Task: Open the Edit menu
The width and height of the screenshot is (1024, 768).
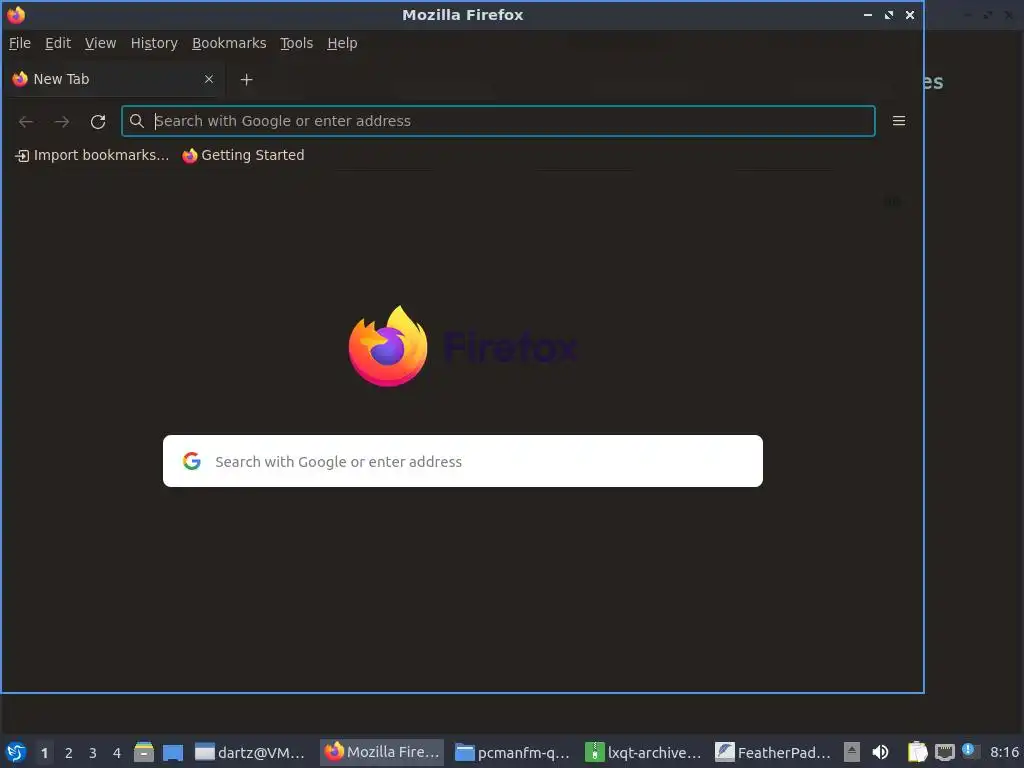Action: pyautogui.click(x=57, y=43)
